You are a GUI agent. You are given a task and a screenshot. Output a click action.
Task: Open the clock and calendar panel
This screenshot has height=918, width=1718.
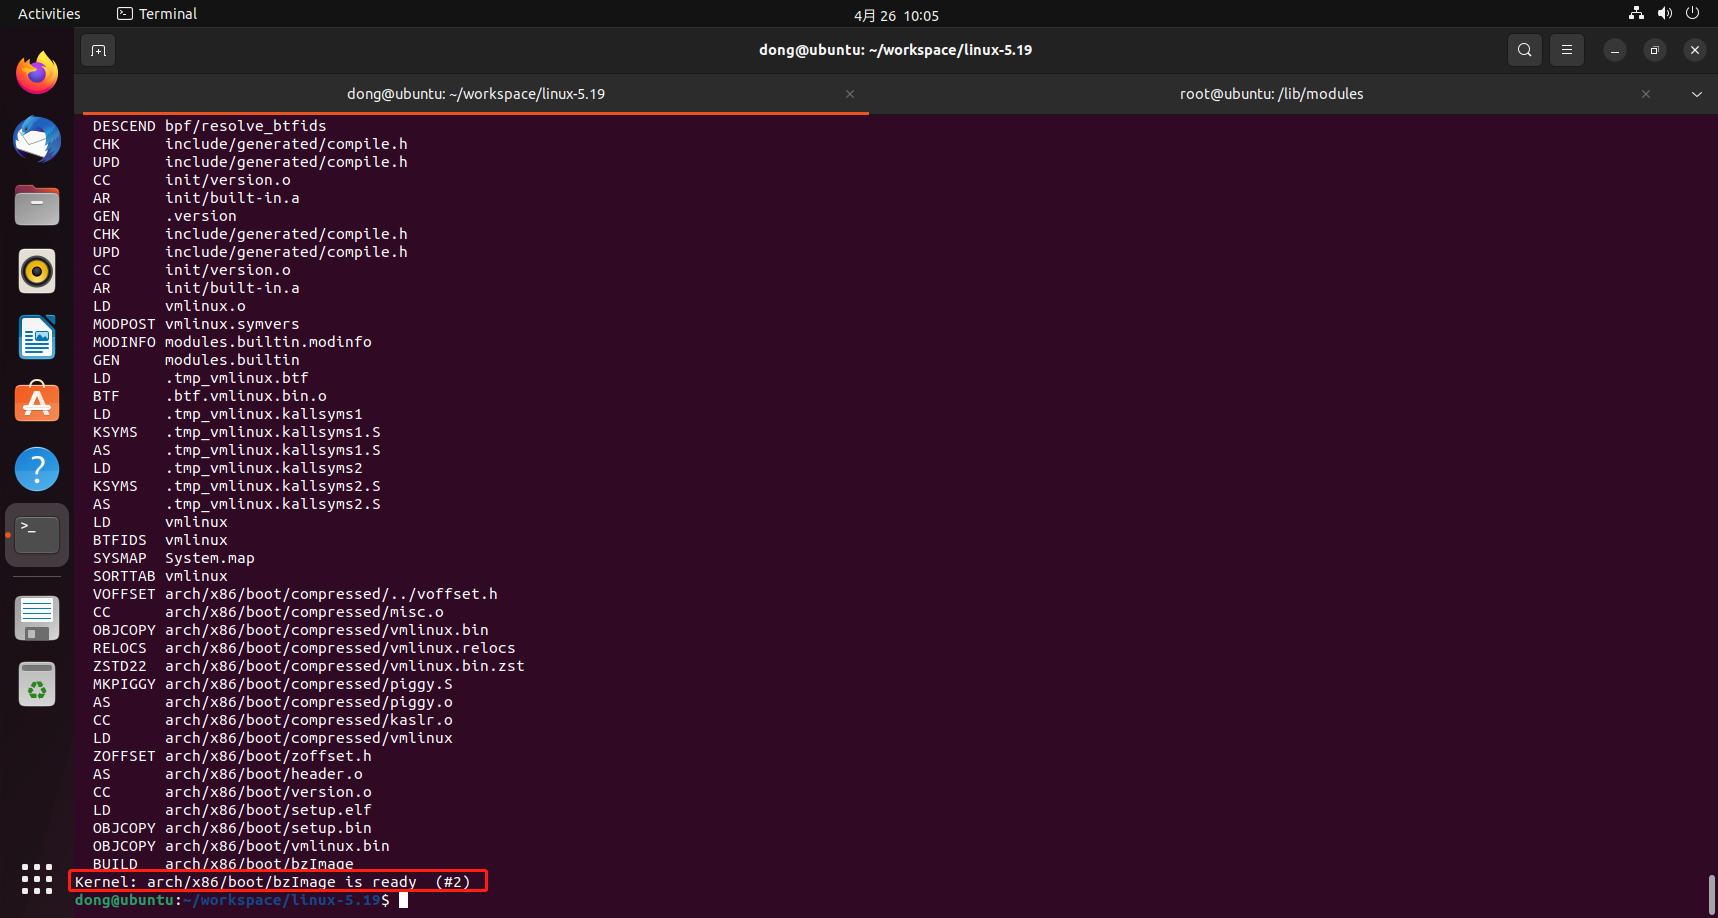click(x=896, y=15)
